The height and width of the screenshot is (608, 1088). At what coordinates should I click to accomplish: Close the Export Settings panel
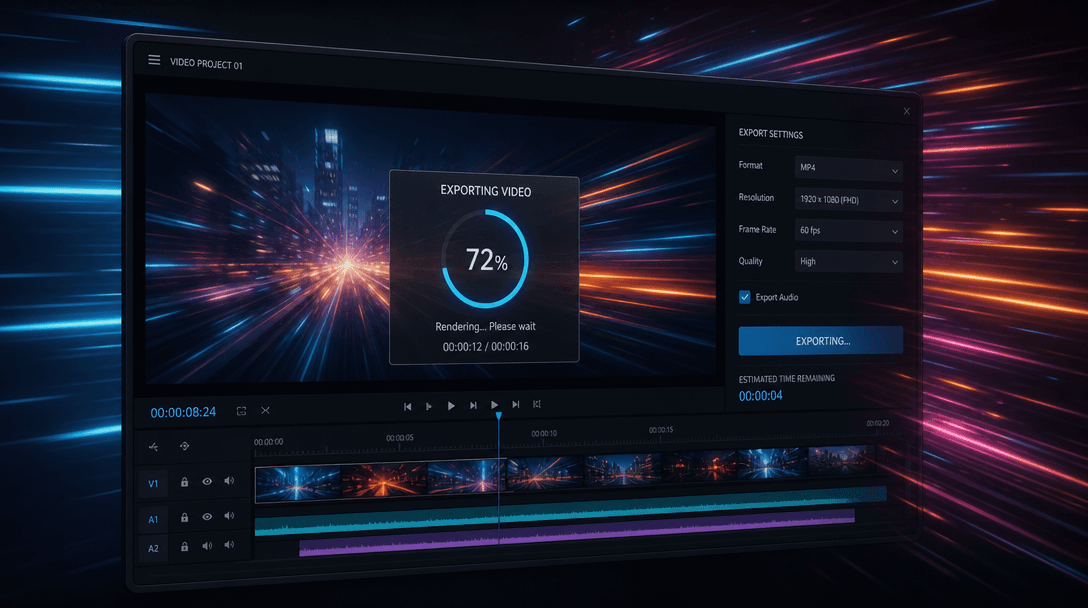tap(906, 111)
